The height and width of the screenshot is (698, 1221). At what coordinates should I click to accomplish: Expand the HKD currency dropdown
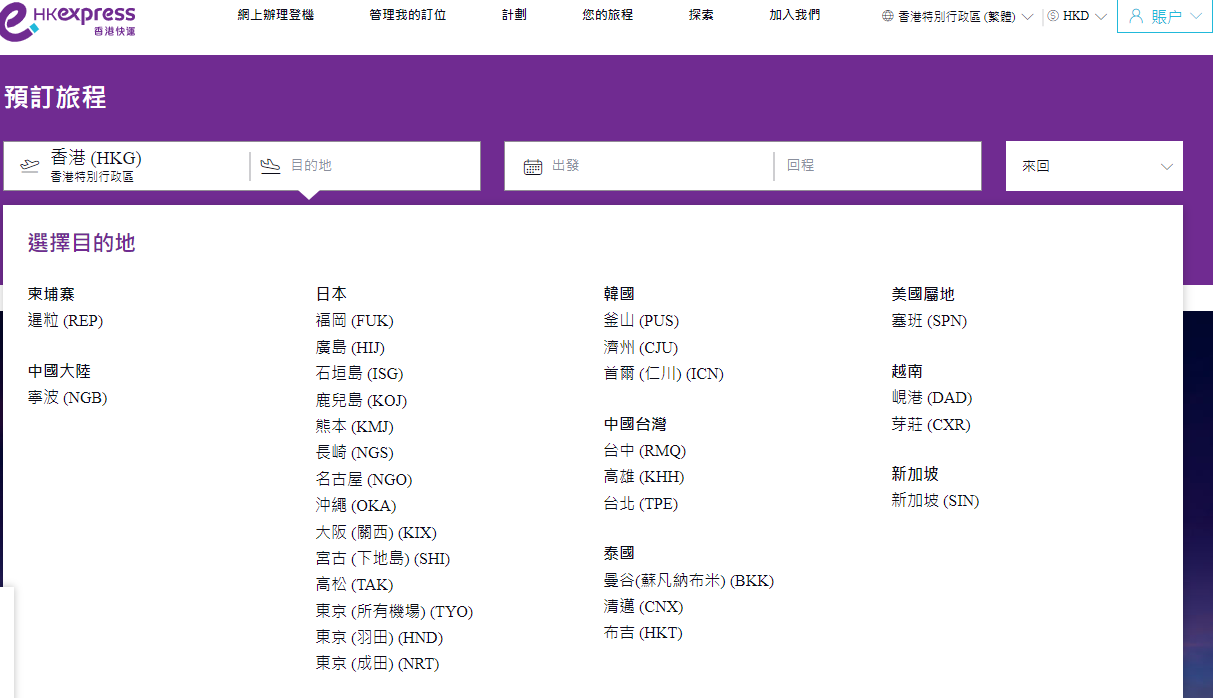tap(1075, 15)
